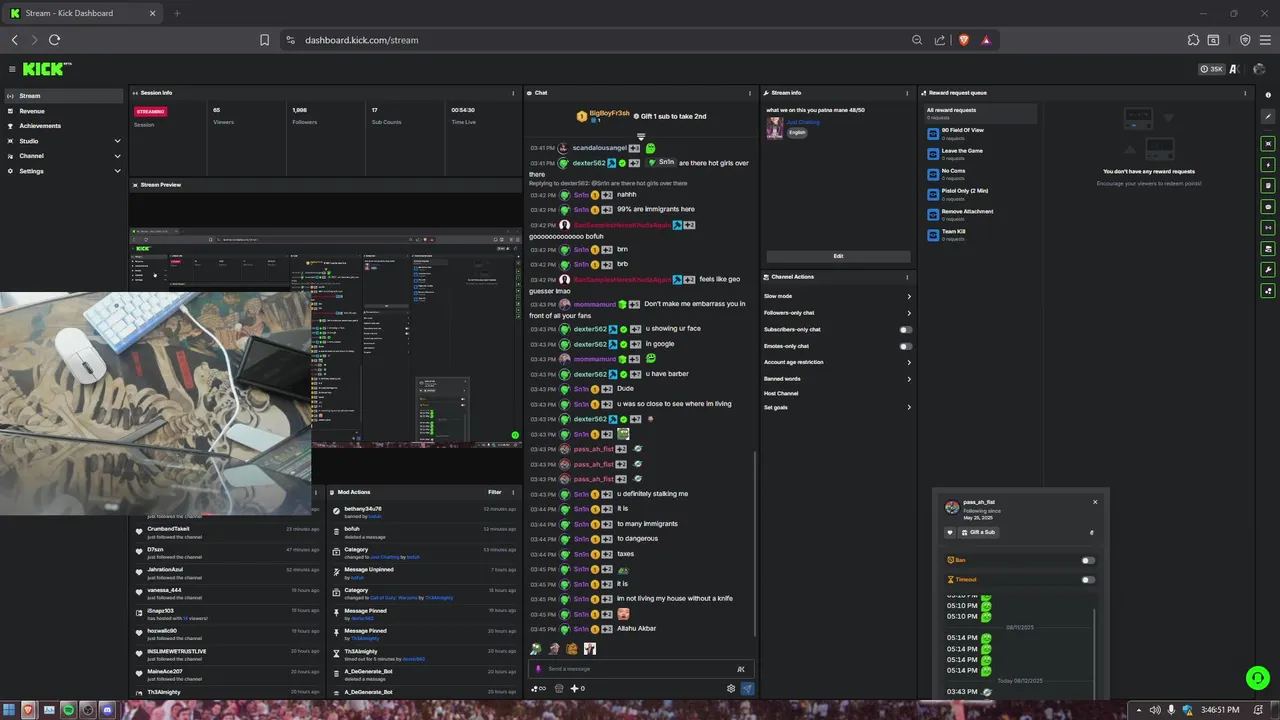Reload the page with the browser refresh icon
This screenshot has height=720, width=1280.
click(x=54, y=40)
